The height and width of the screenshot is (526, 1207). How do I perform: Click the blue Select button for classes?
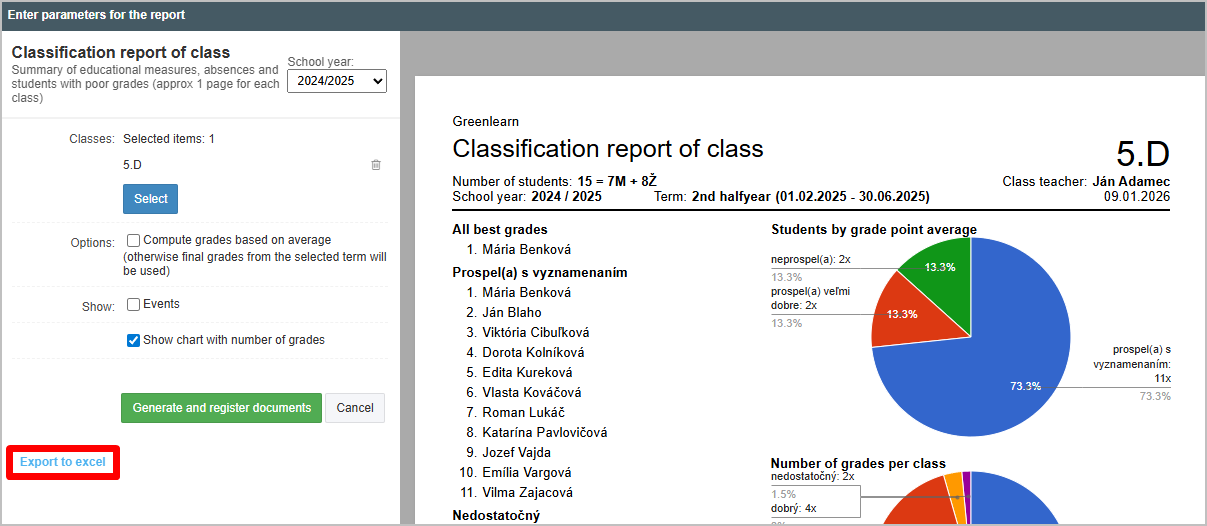coord(151,199)
